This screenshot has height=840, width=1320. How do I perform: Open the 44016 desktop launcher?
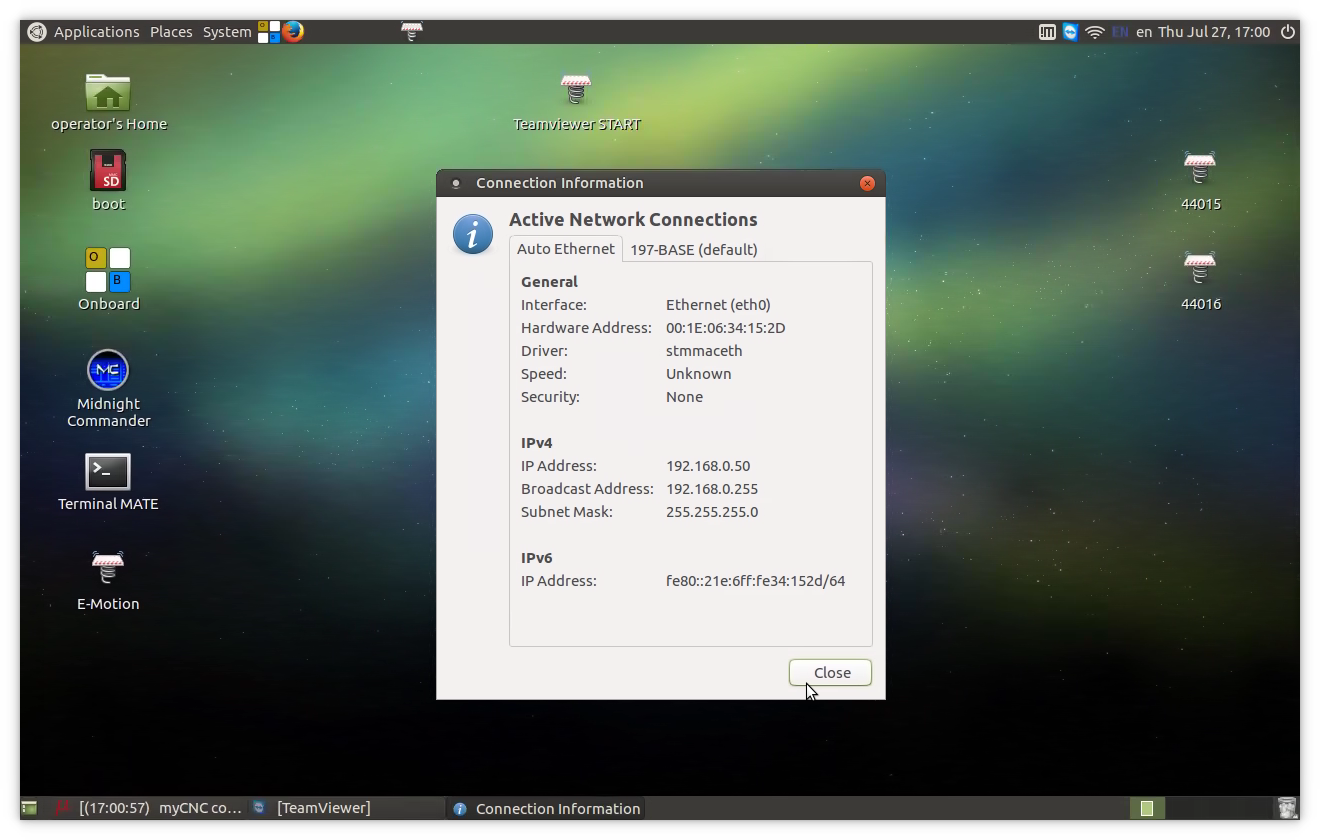click(1200, 269)
